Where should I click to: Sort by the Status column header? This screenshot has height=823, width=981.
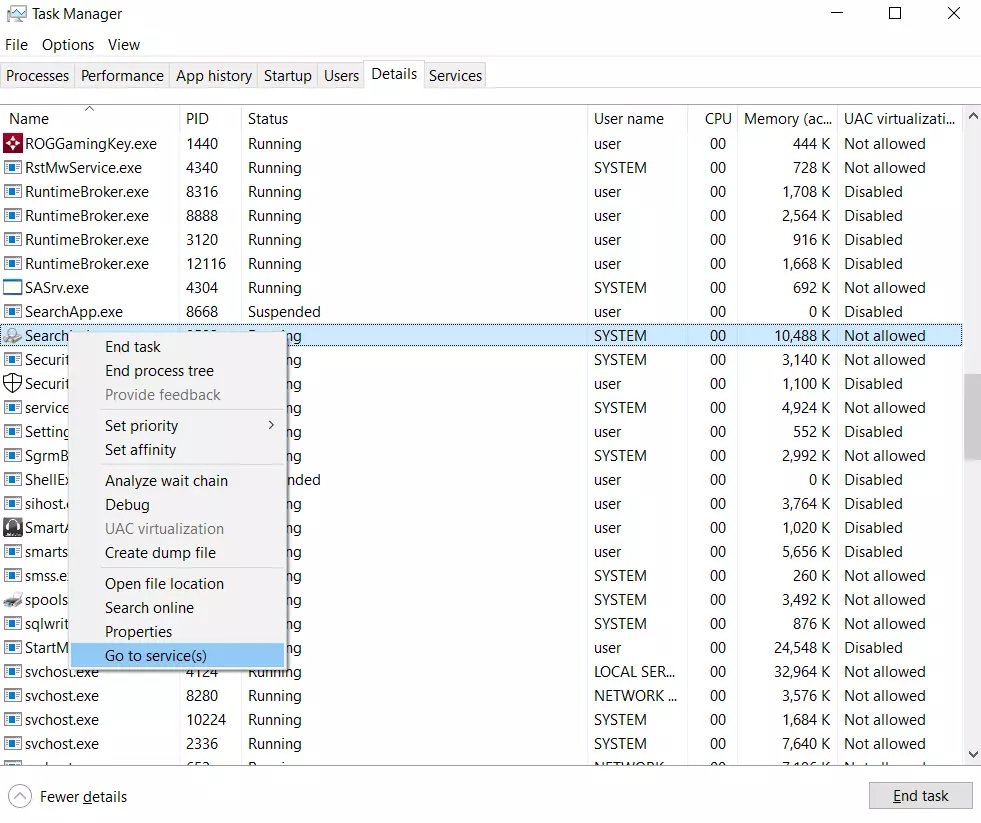point(414,118)
